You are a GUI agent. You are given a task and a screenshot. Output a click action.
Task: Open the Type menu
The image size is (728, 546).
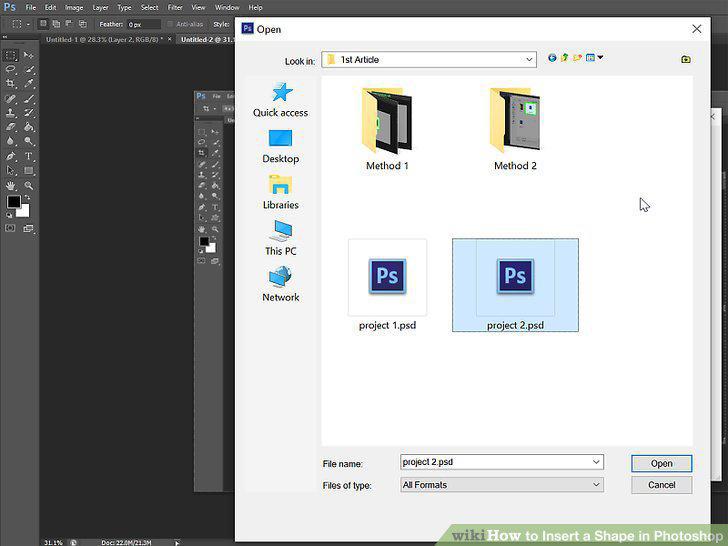click(124, 7)
